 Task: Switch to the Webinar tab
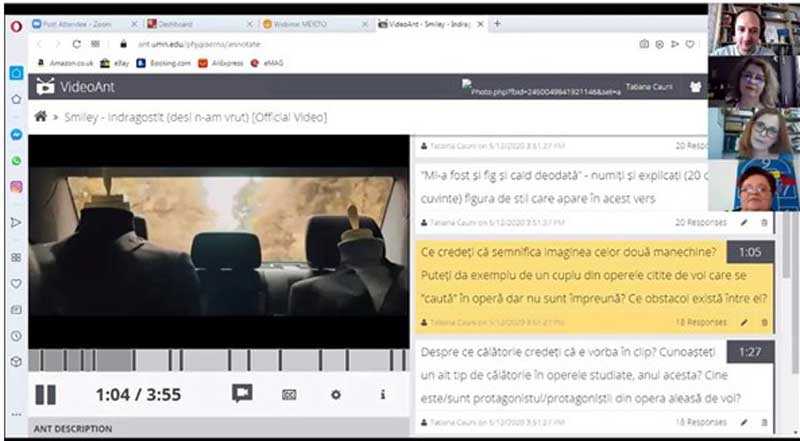pyautogui.click(x=315, y=24)
